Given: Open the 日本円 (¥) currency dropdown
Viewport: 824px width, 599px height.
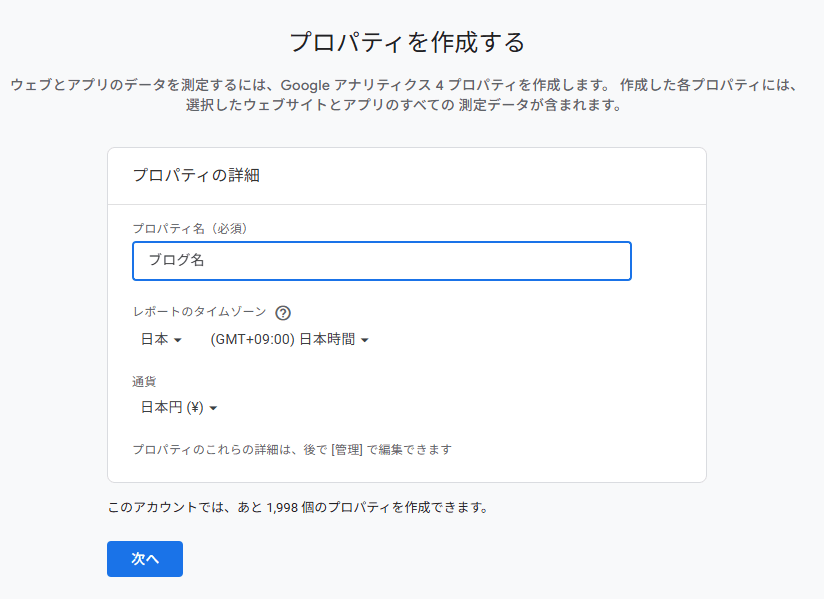Looking at the screenshot, I should 179,407.
